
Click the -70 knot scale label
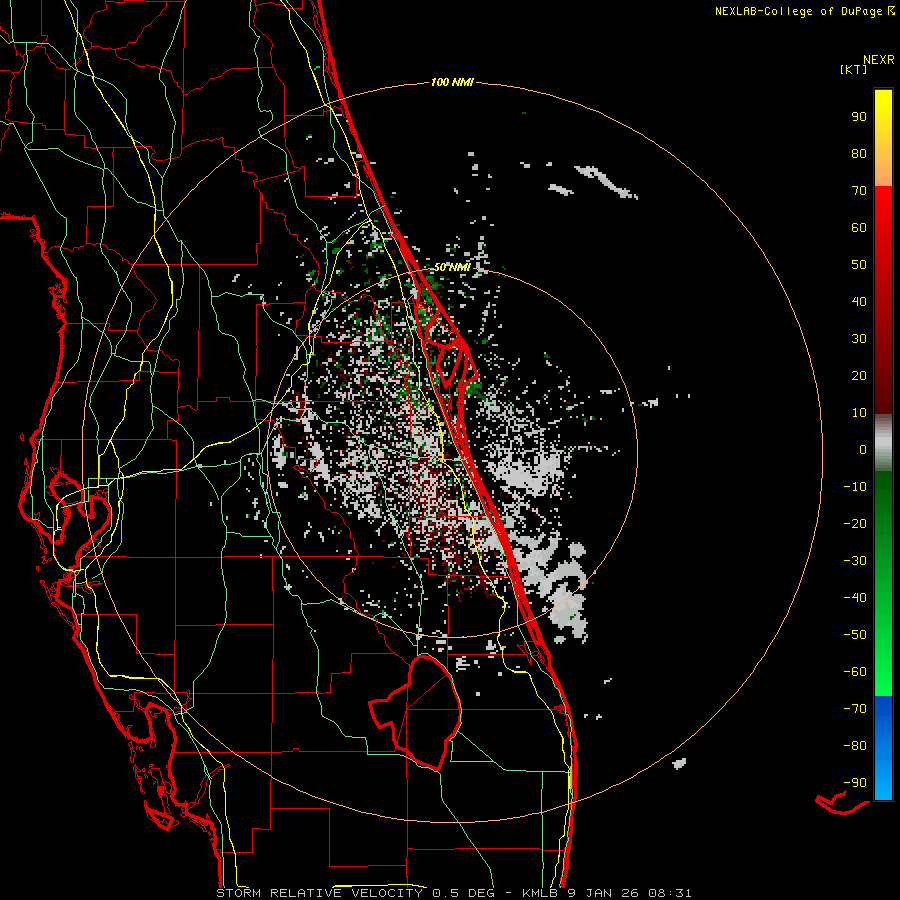click(x=855, y=708)
